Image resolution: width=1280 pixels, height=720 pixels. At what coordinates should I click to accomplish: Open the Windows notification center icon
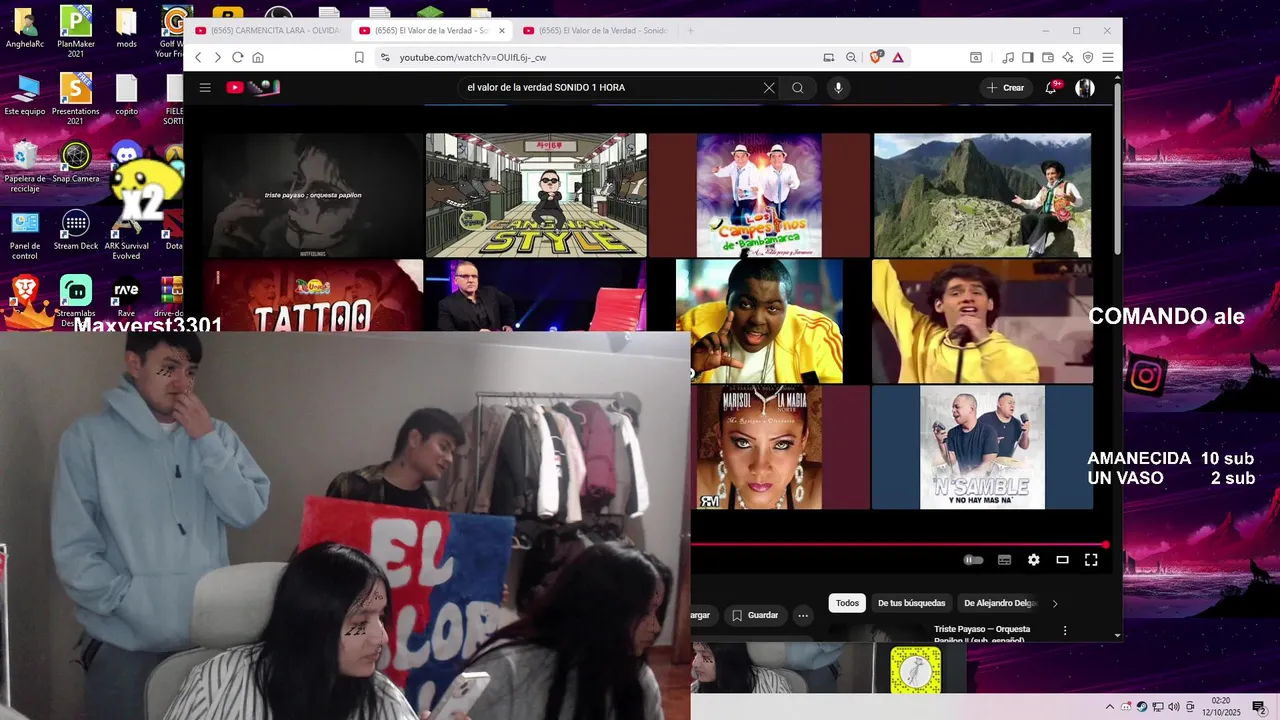tap(1259, 707)
